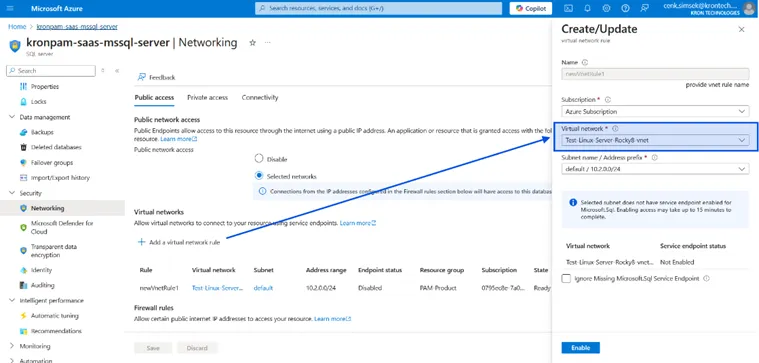Open kronpam-saas-mssql-server breadcrumb link
The image size is (759, 363).
77,27
